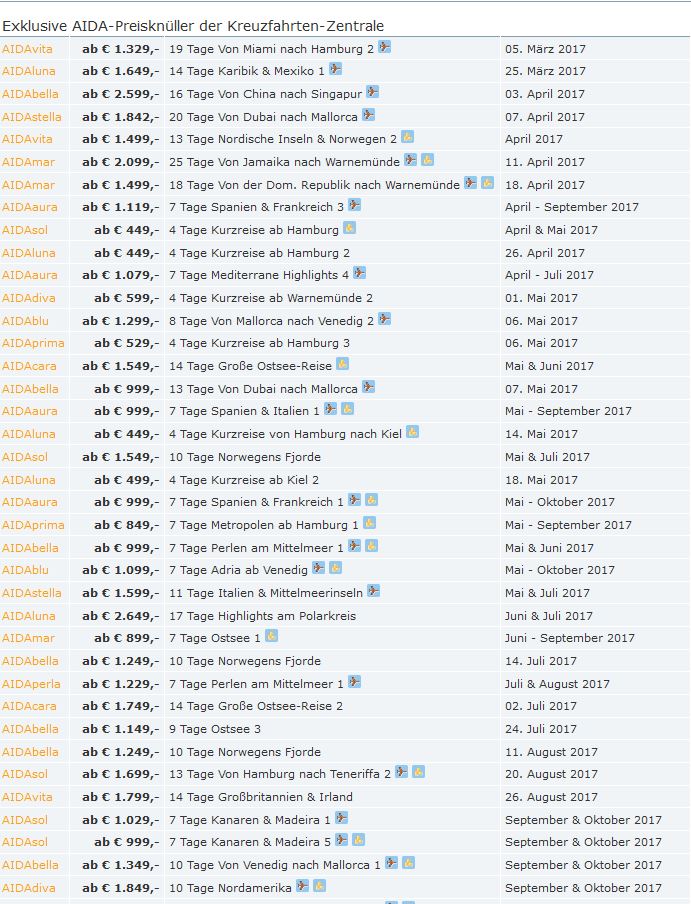Click the plane icon after Mediterrane Highlights 4
The width and height of the screenshot is (691, 904).
360,272
